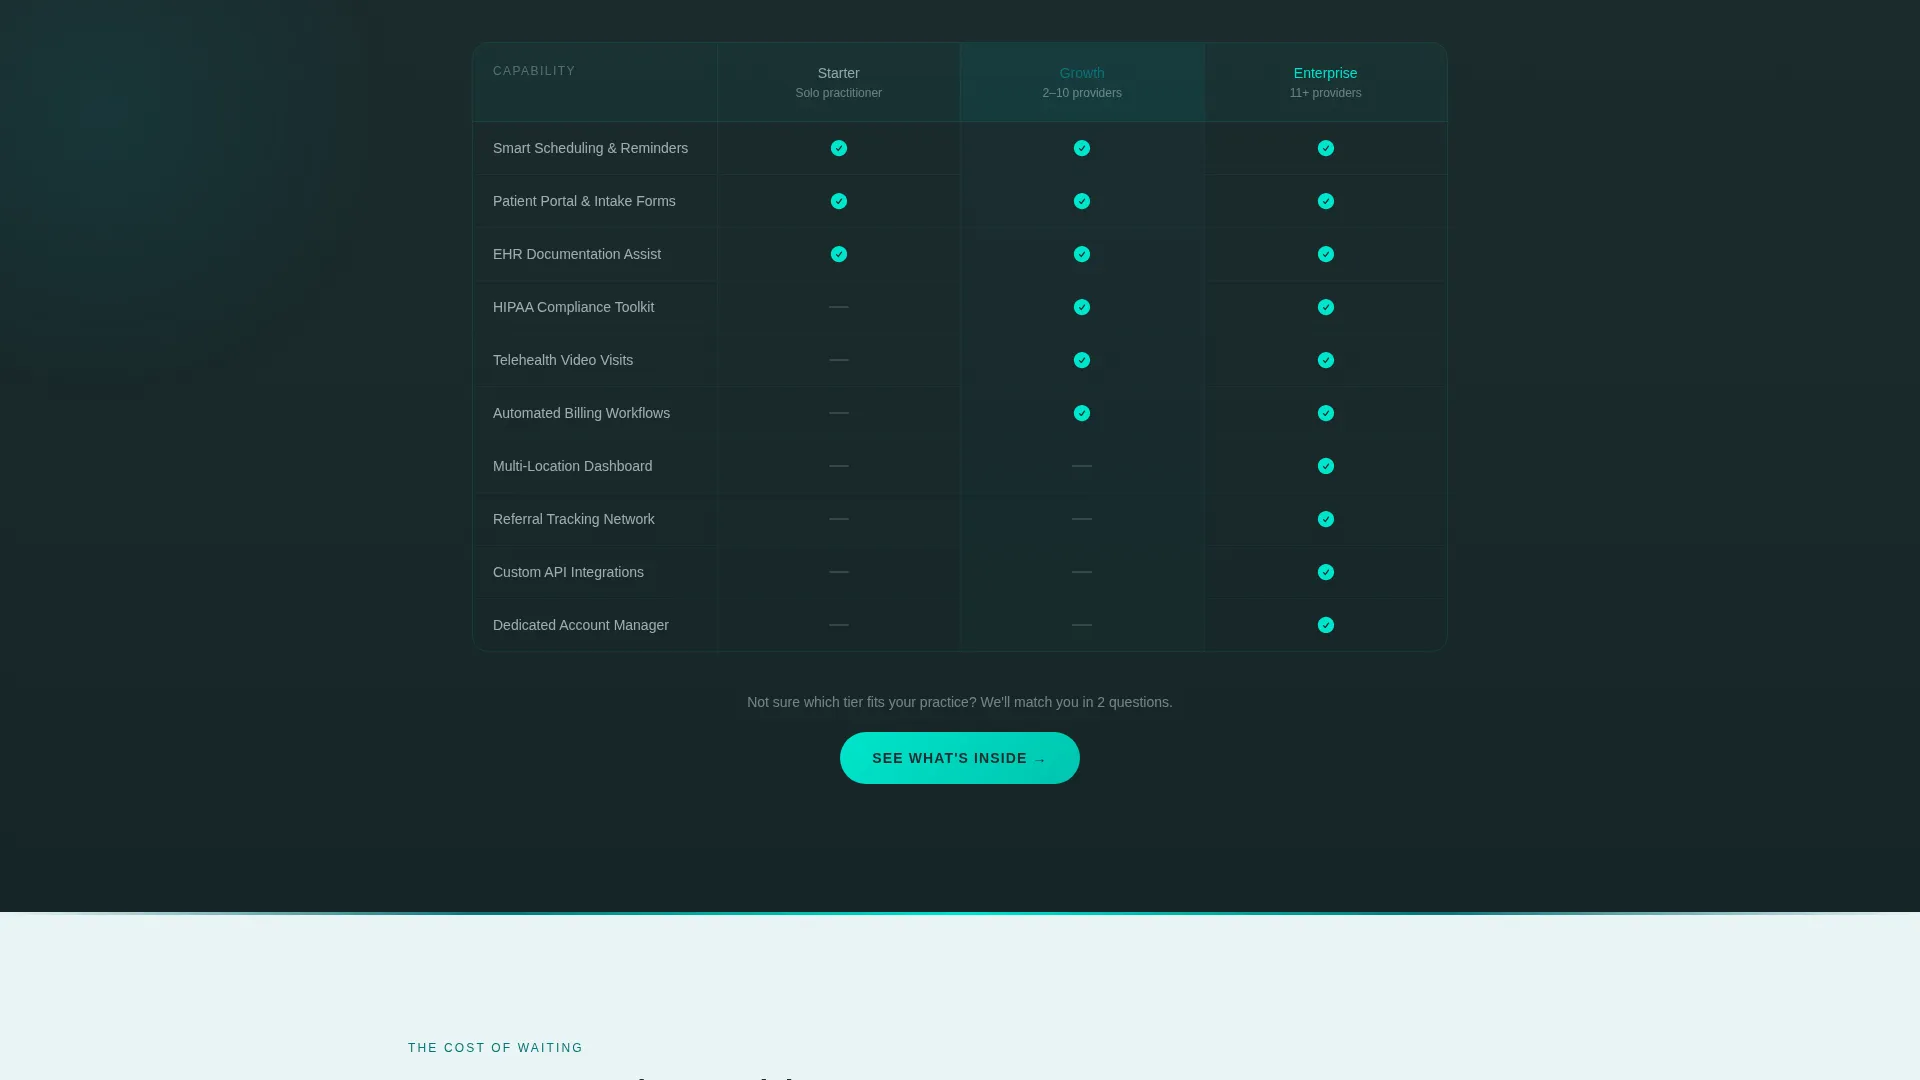Click 'Multi-Location Dashboard' row label

coord(572,466)
